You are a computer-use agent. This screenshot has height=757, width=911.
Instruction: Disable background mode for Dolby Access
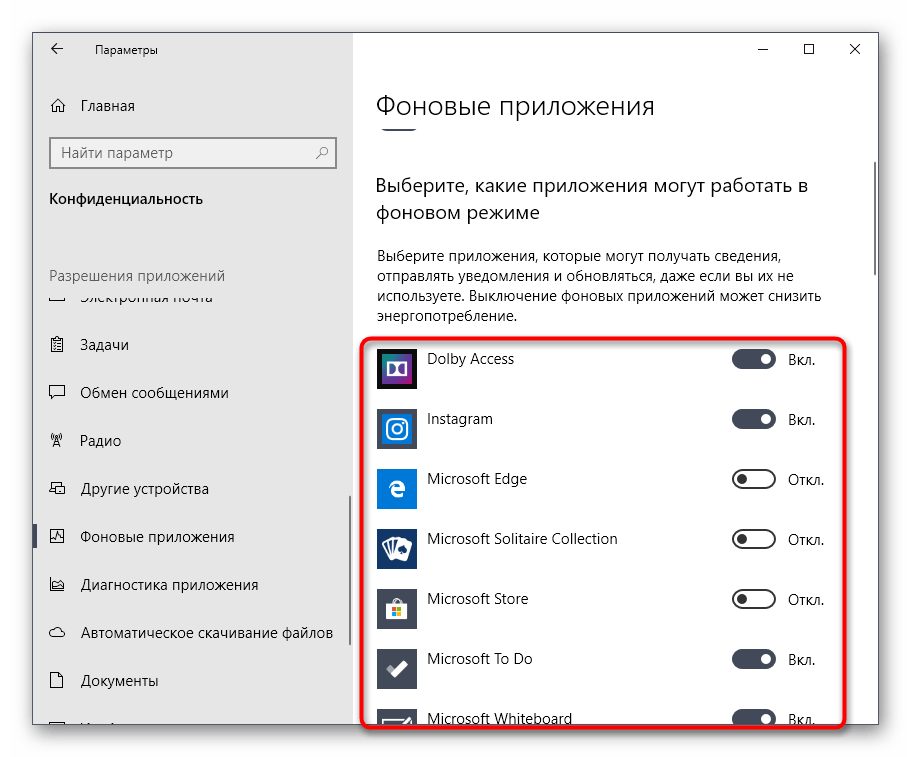pyautogui.click(x=754, y=359)
